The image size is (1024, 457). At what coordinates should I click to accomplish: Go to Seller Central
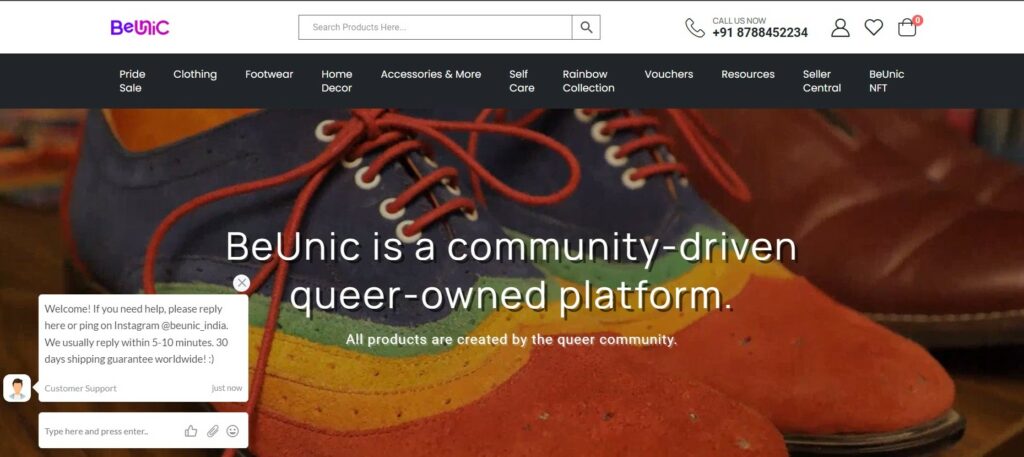[x=822, y=81]
